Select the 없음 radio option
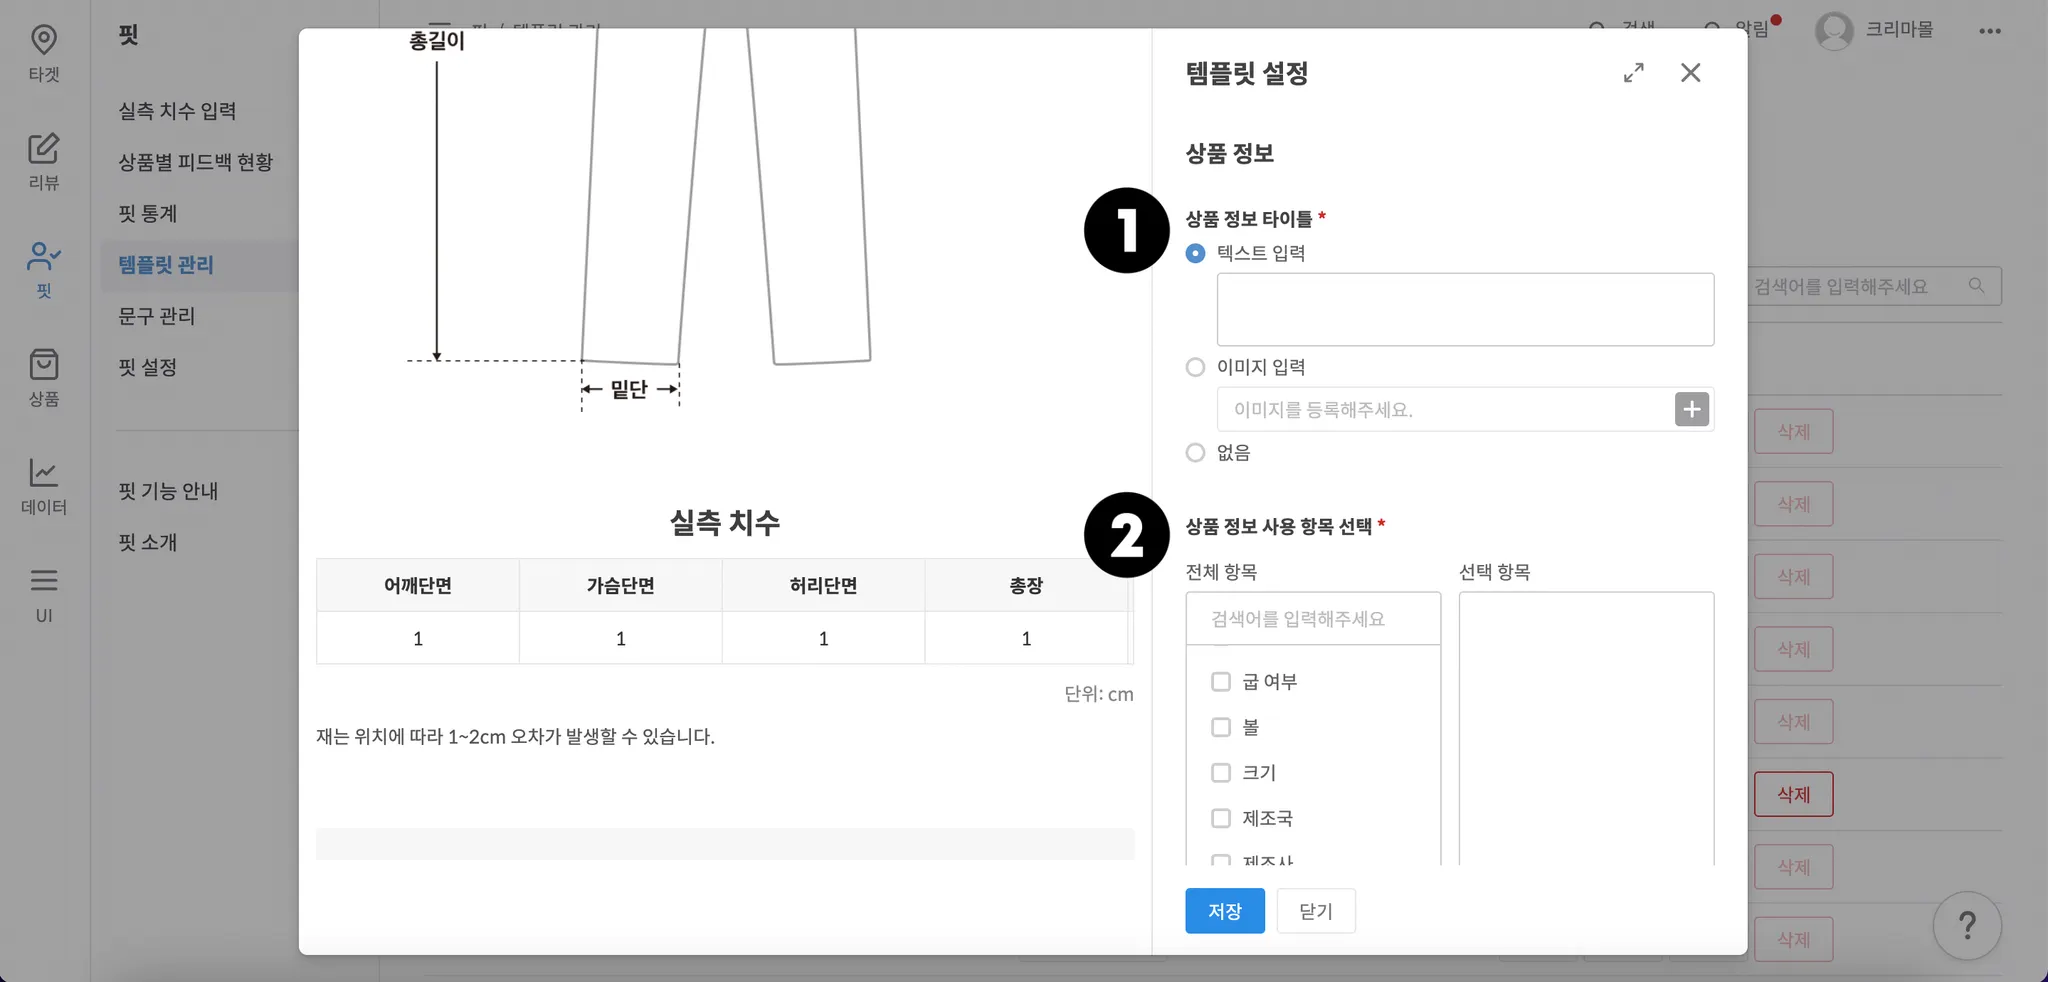The height and width of the screenshot is (982, 2048). pyautogui.click(x=1195, y=453)
